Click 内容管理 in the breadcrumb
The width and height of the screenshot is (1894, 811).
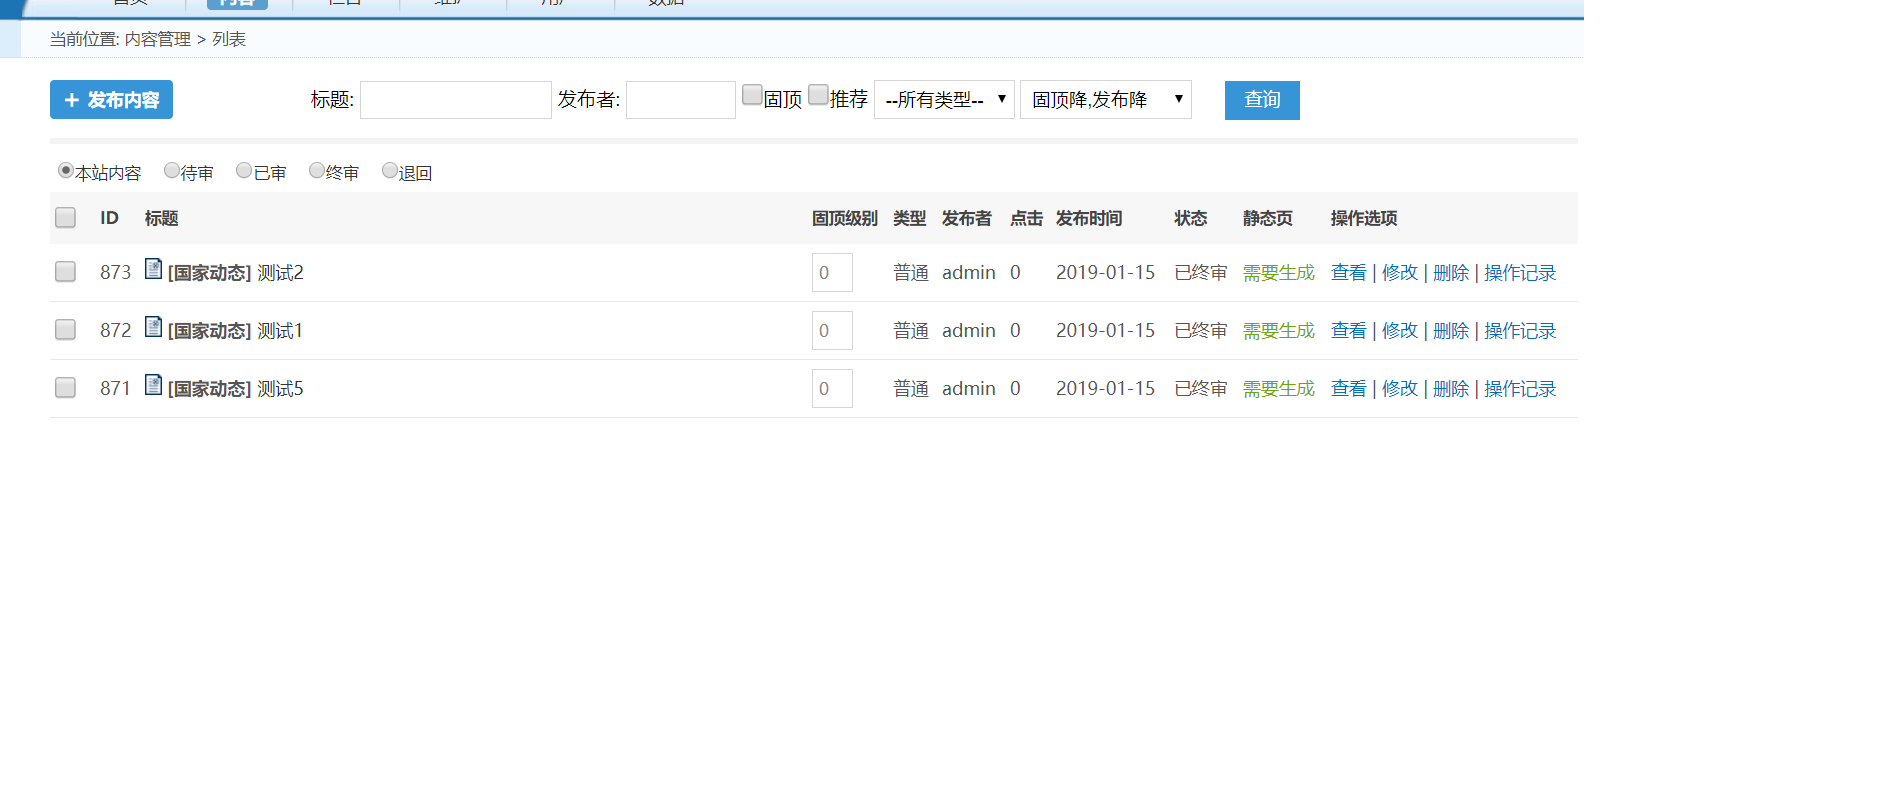[157, 39]
